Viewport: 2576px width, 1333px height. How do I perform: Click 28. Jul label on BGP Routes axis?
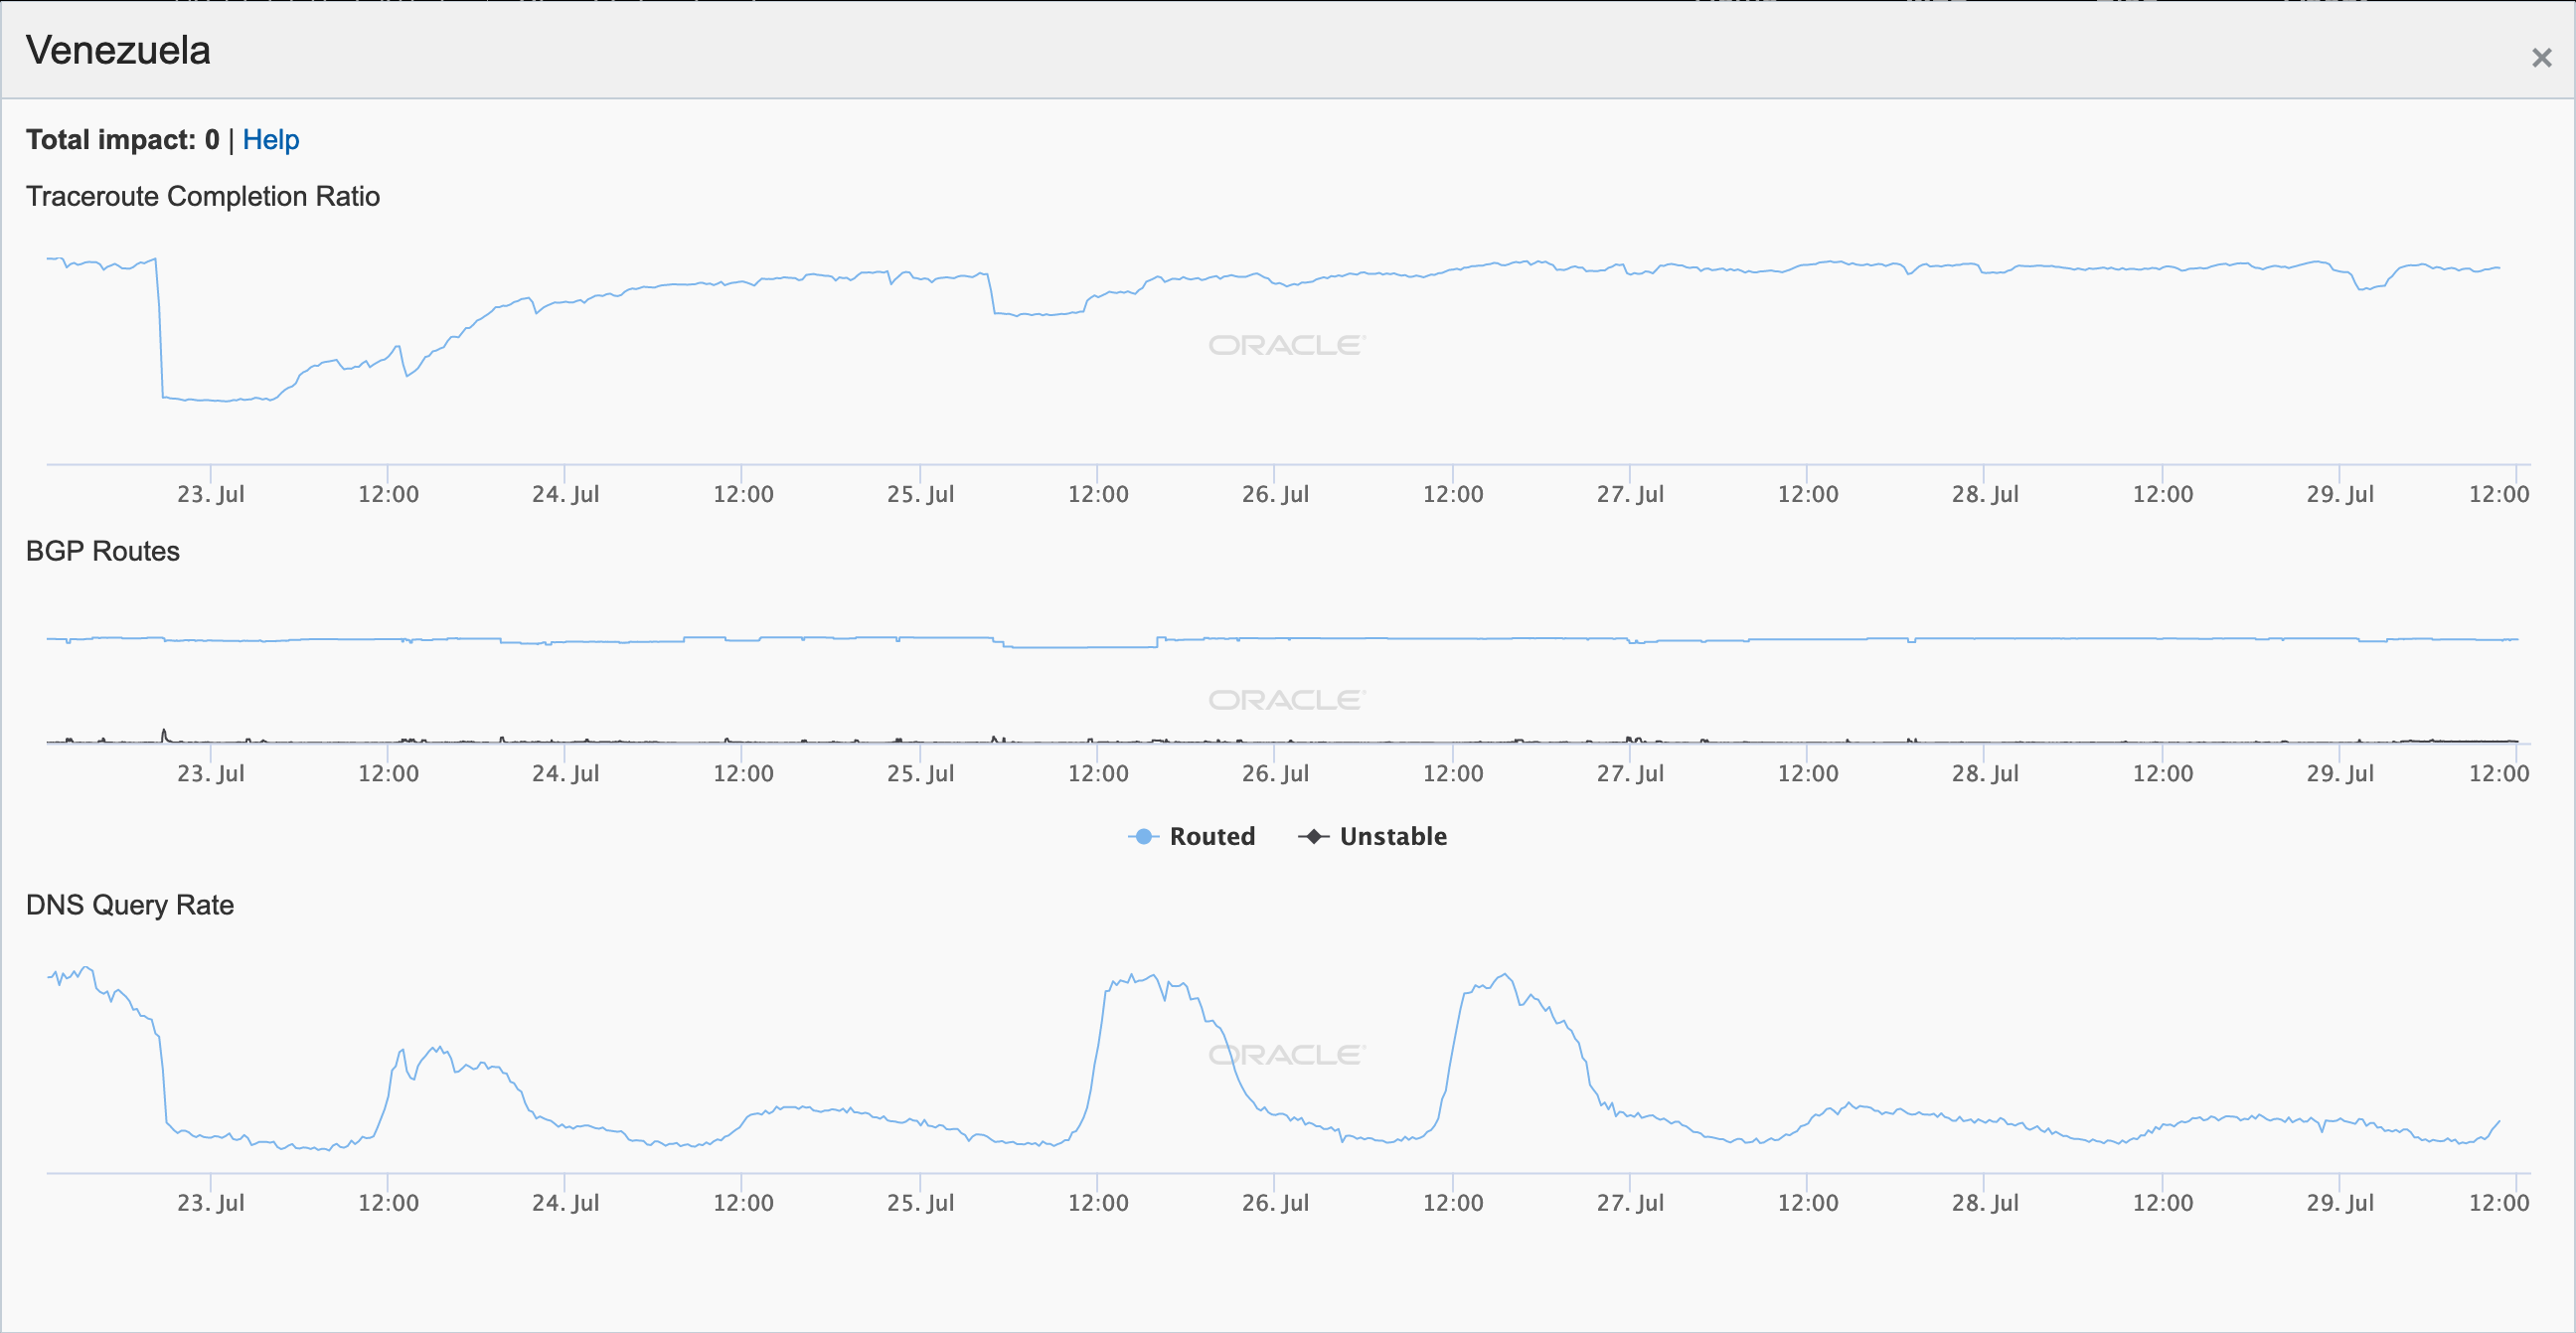click(1985, 773)
